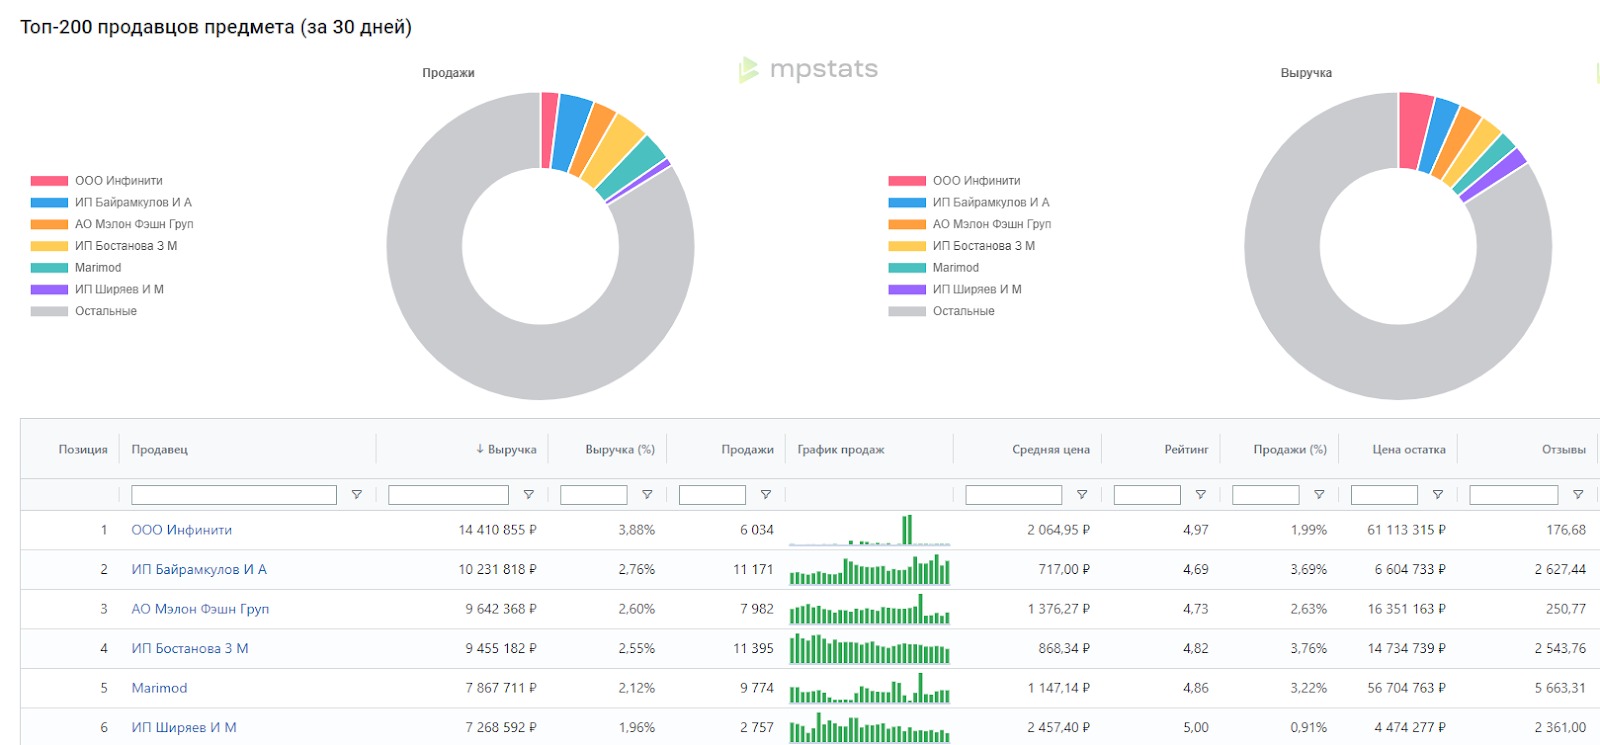Toggle ИП Бостанова З М in Выручка legend
This screenshot has width=1600, height=745.
962,246
